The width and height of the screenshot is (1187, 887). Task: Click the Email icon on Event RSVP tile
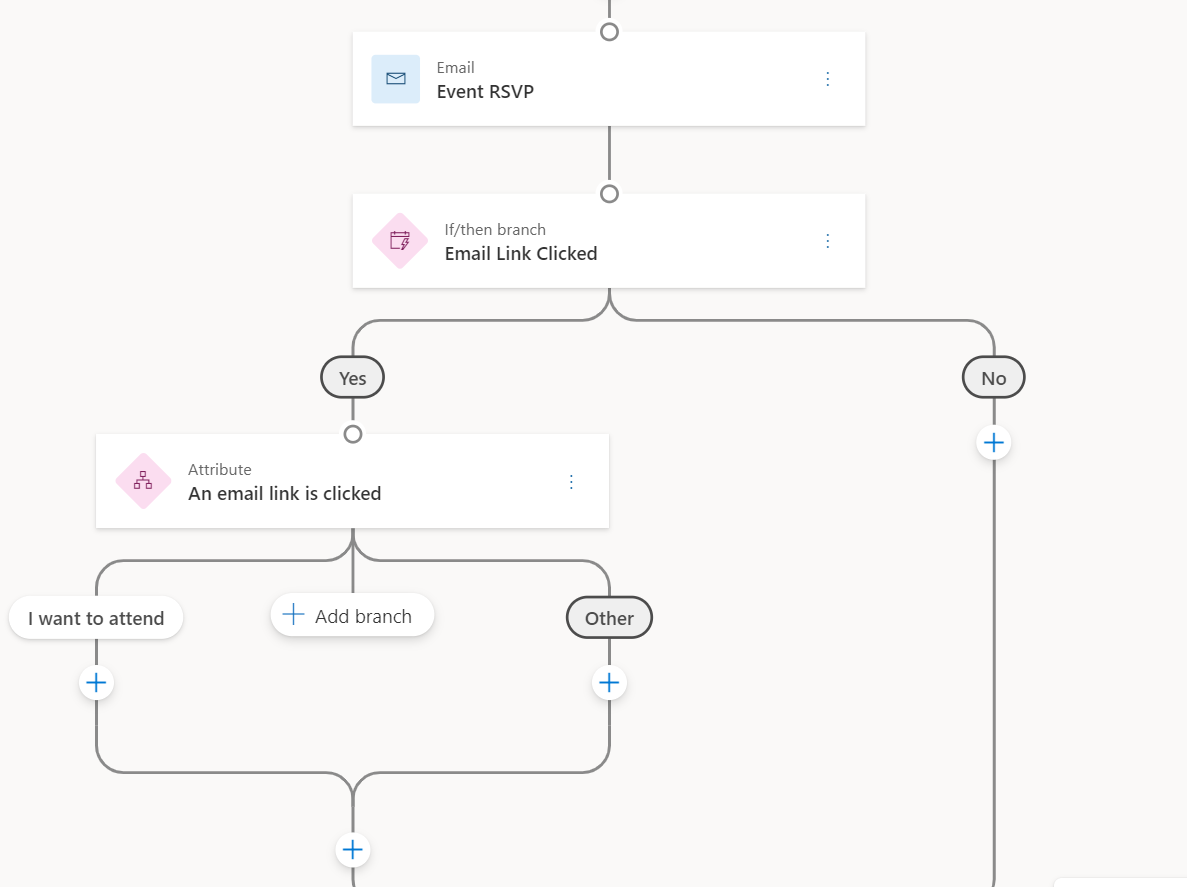pos(396,79)
